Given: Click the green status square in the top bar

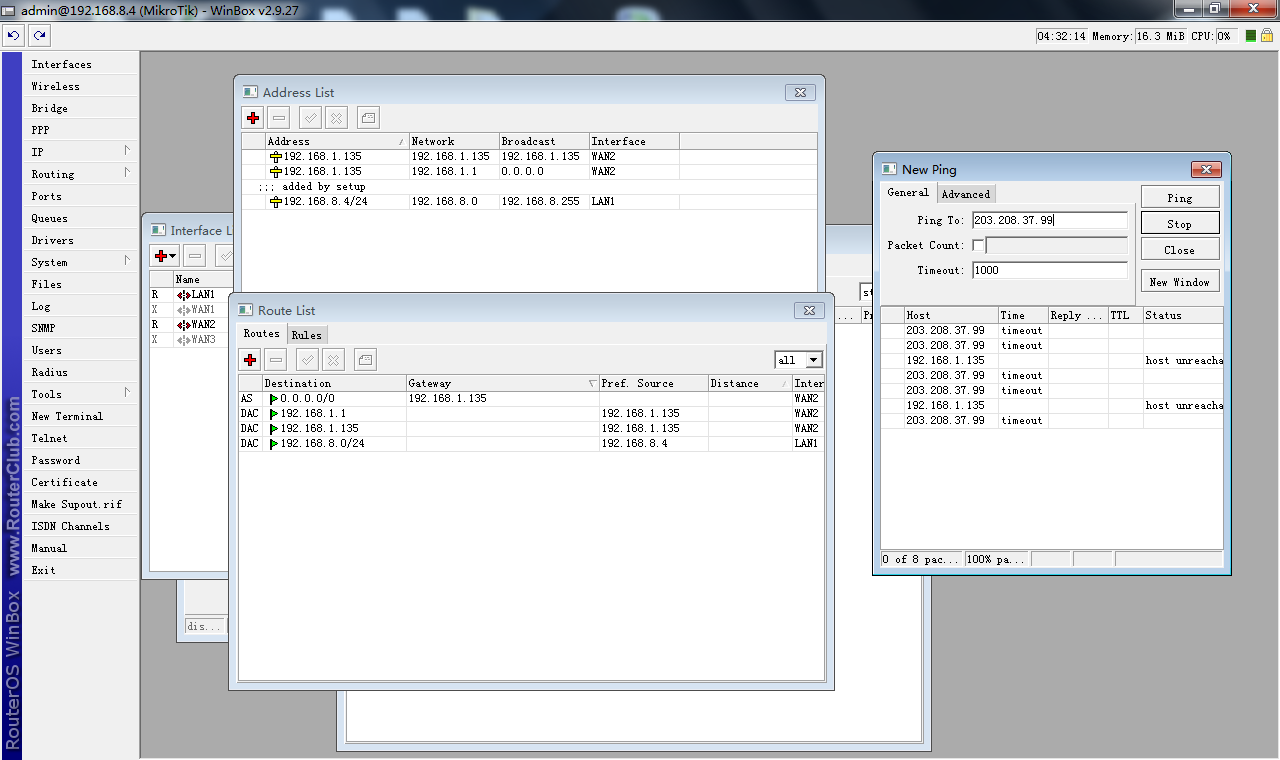Looking at the screenshot, I should (1250, 36).
